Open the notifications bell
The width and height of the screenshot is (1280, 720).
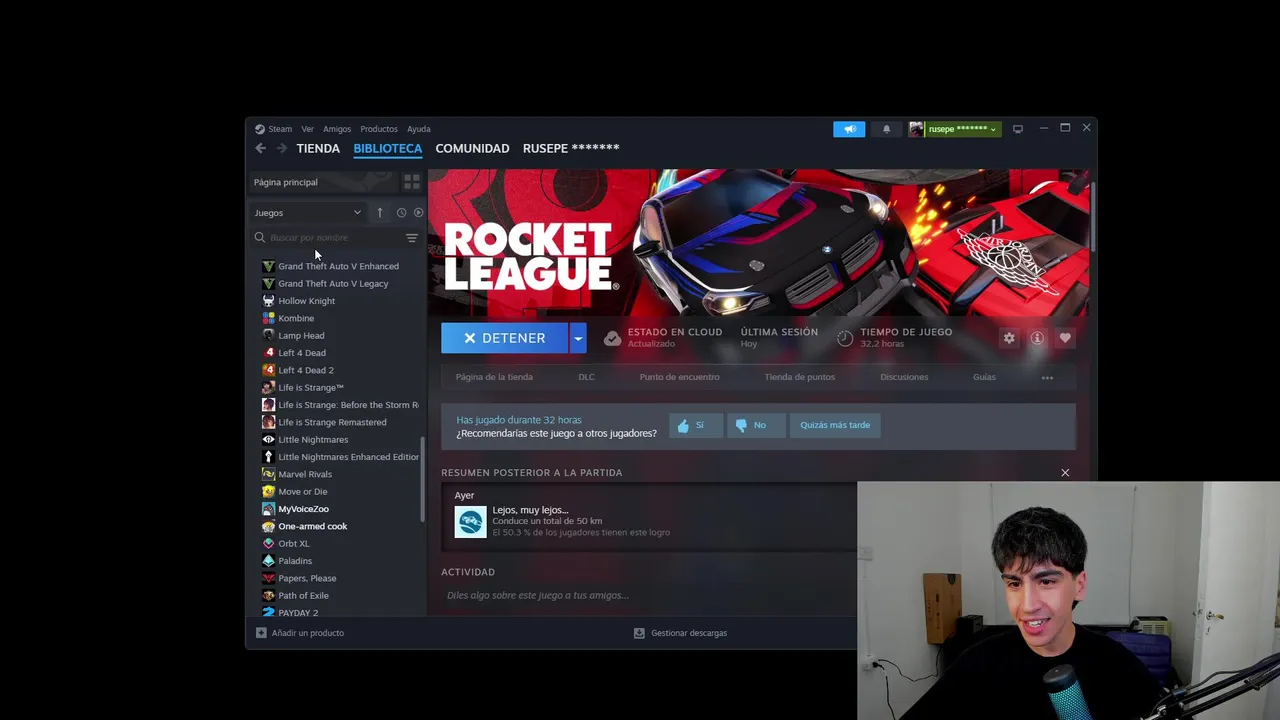[x=886, y=129]
